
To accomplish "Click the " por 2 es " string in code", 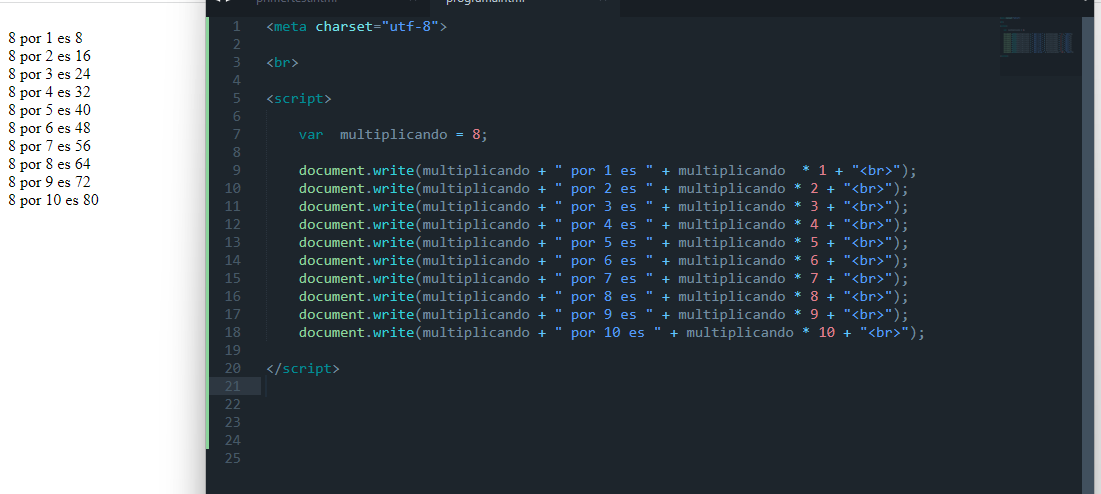I will tap(604, 189).
